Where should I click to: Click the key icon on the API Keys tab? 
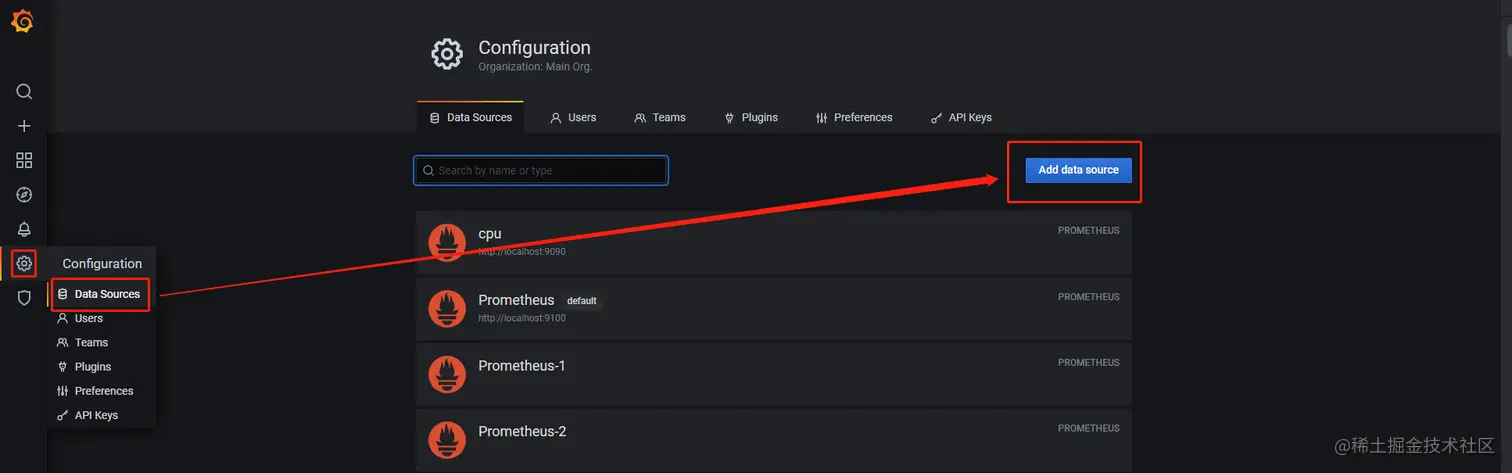[937, 118]
